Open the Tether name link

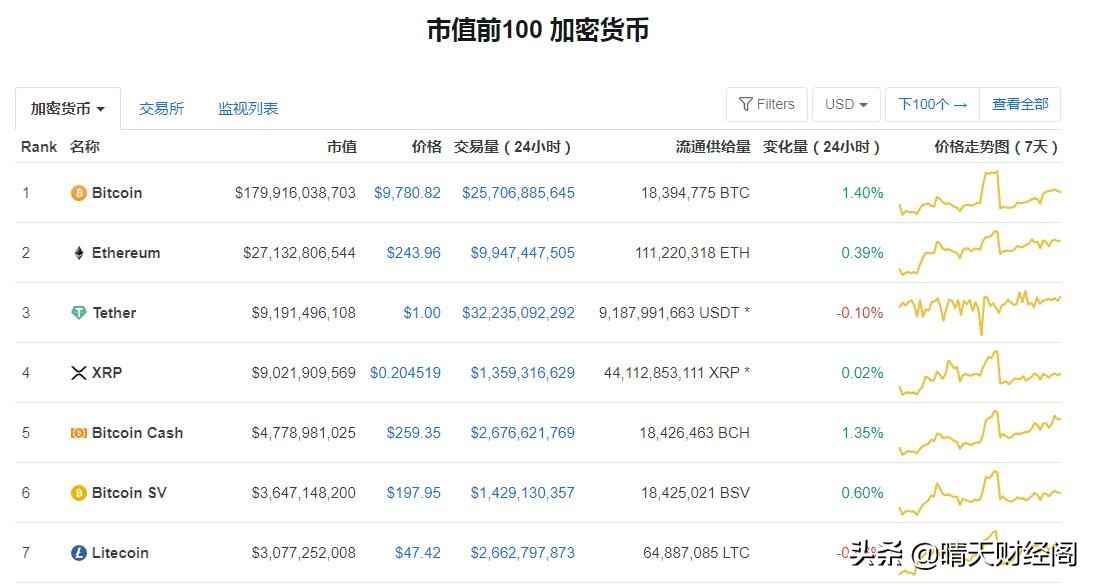114,313
